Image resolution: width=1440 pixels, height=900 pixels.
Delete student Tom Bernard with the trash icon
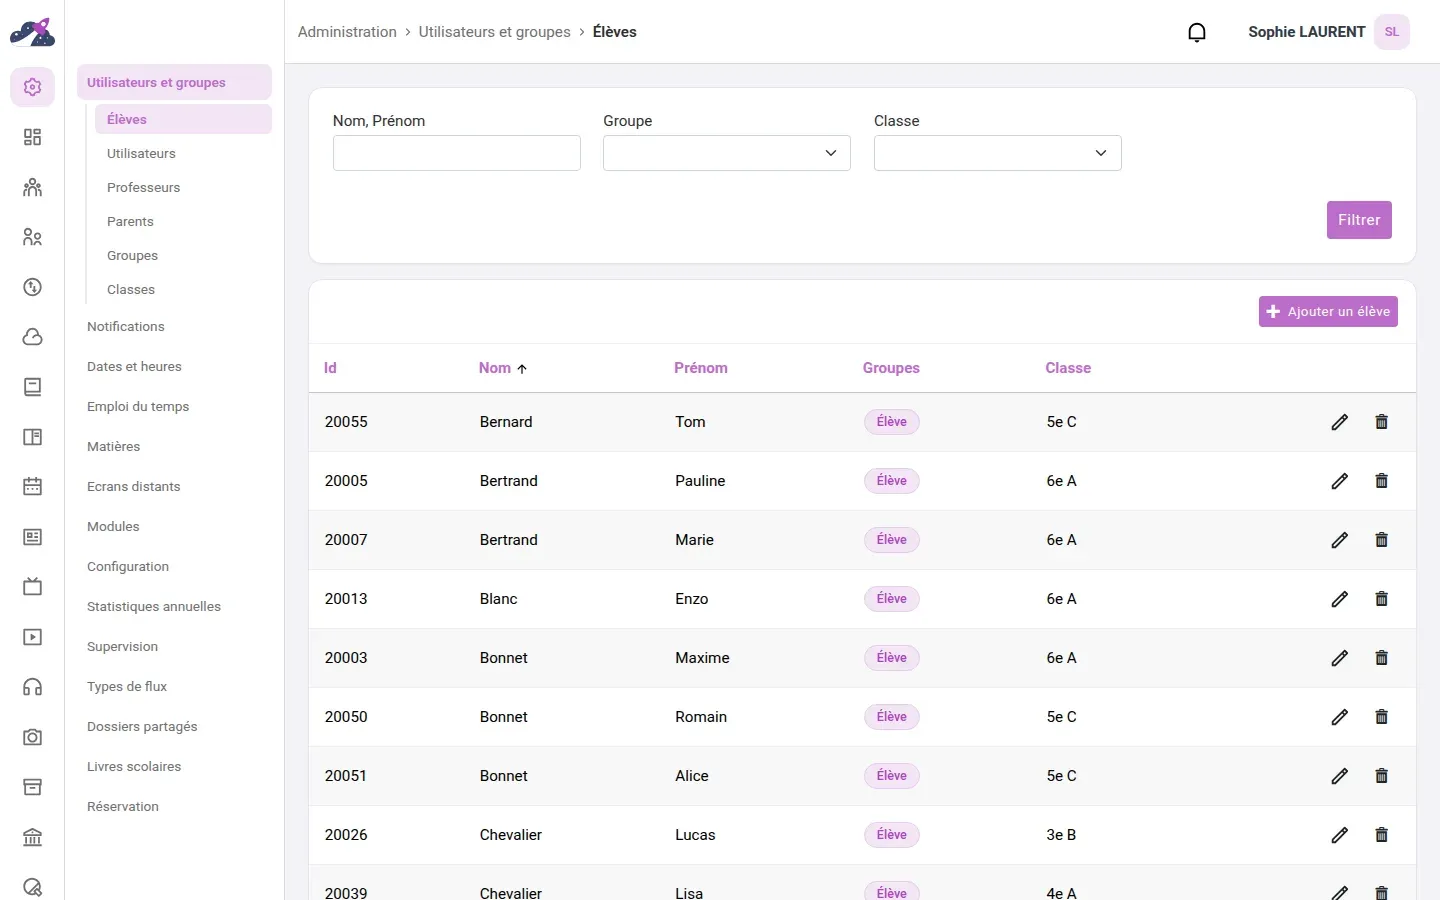coord(1382,422)
